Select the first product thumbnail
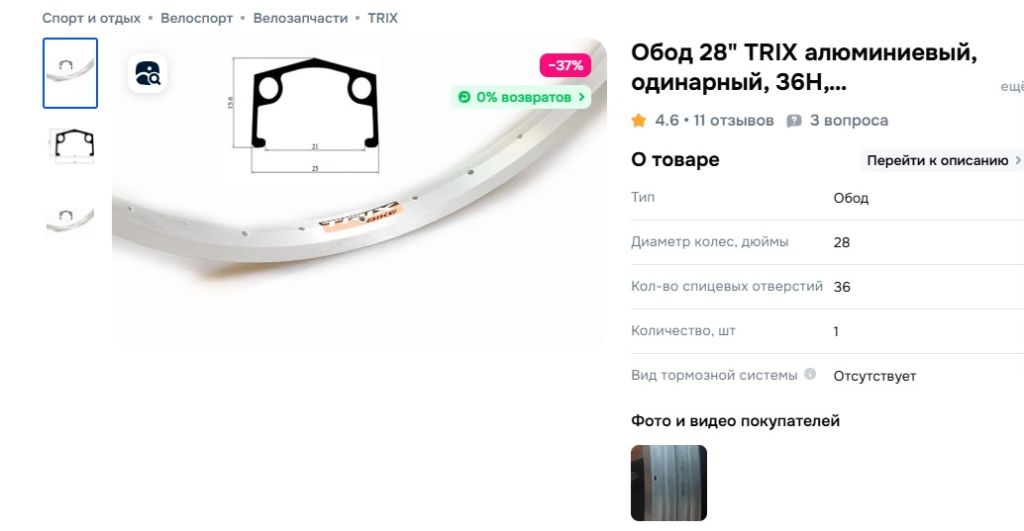 click(x=71, y=73)
